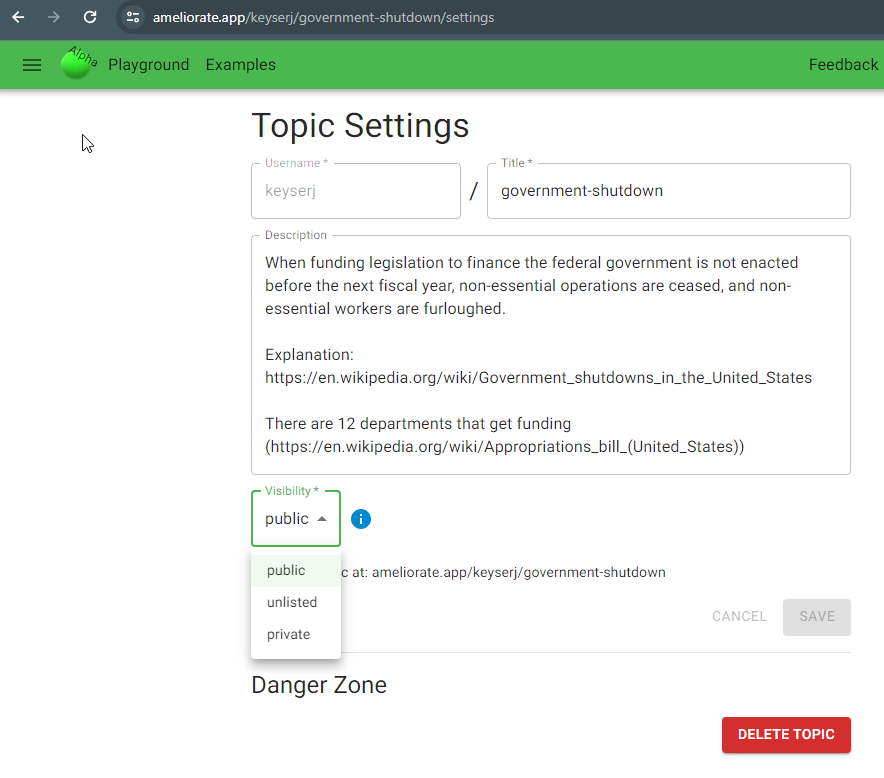Click the Government_shutdowns Wikipedia URL in description
The height and width of the screenshot is (778, 884).
tap(538, 378)
